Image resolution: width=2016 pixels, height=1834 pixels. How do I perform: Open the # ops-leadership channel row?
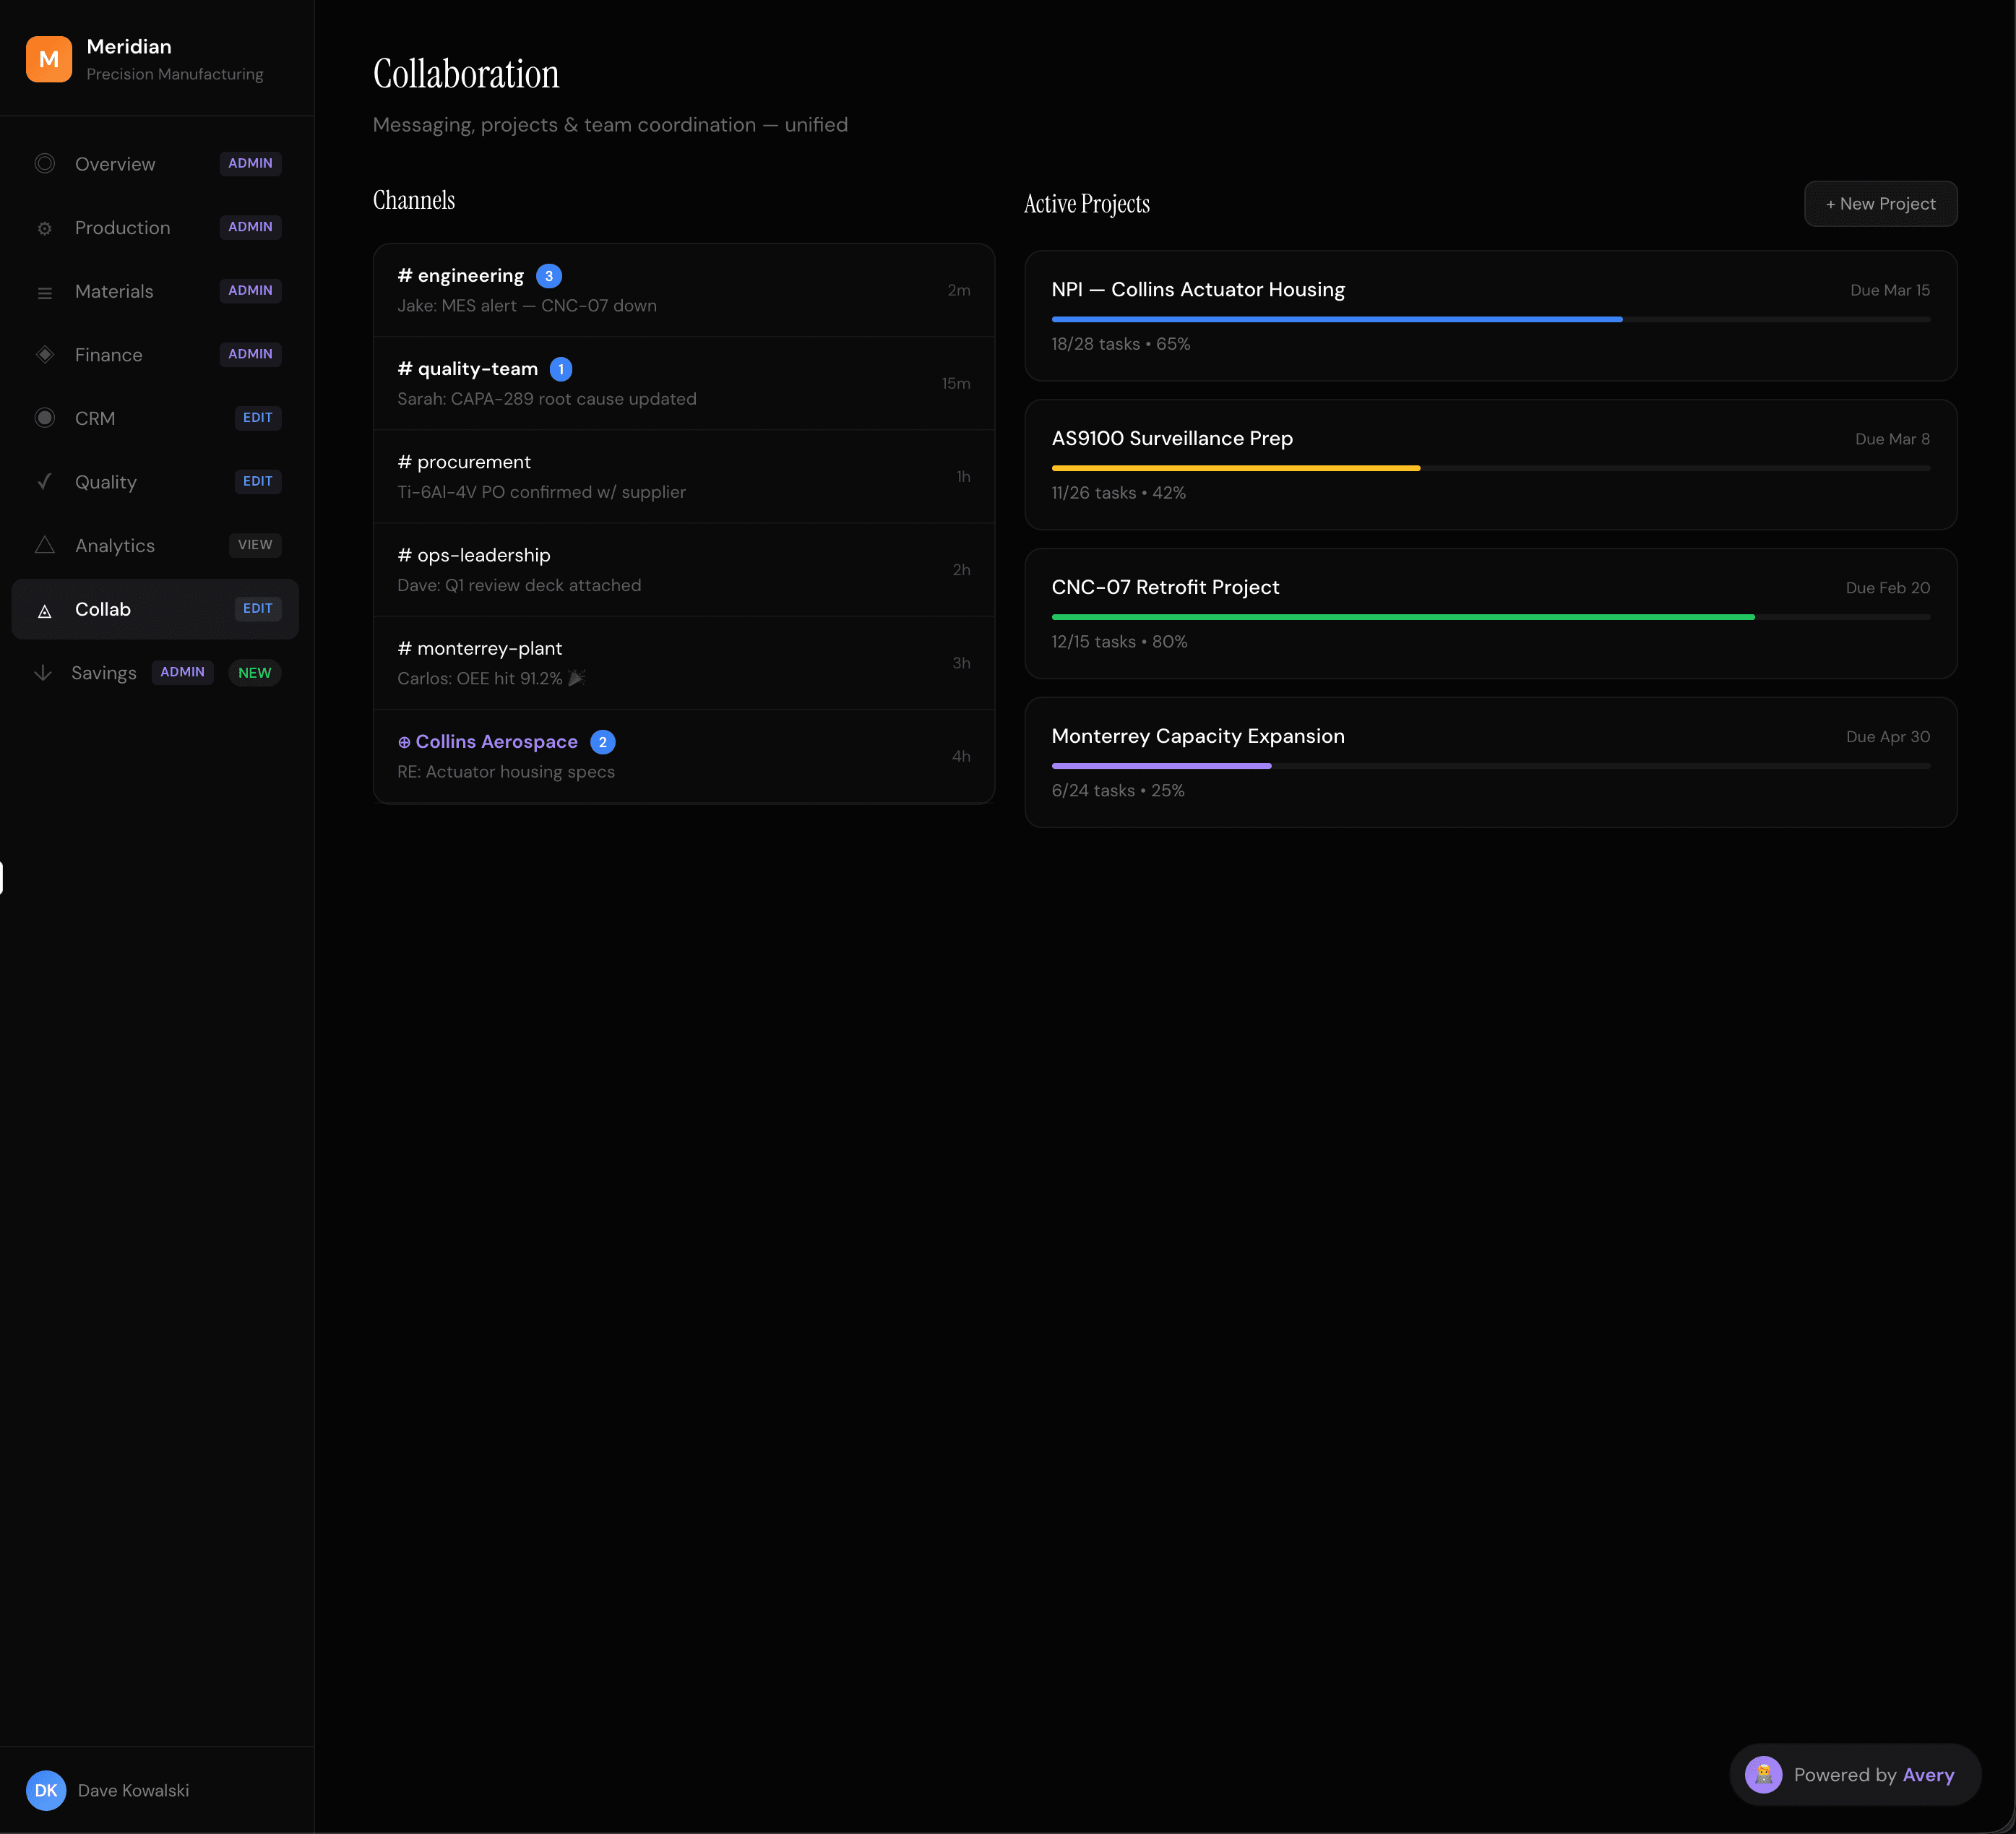683,570
